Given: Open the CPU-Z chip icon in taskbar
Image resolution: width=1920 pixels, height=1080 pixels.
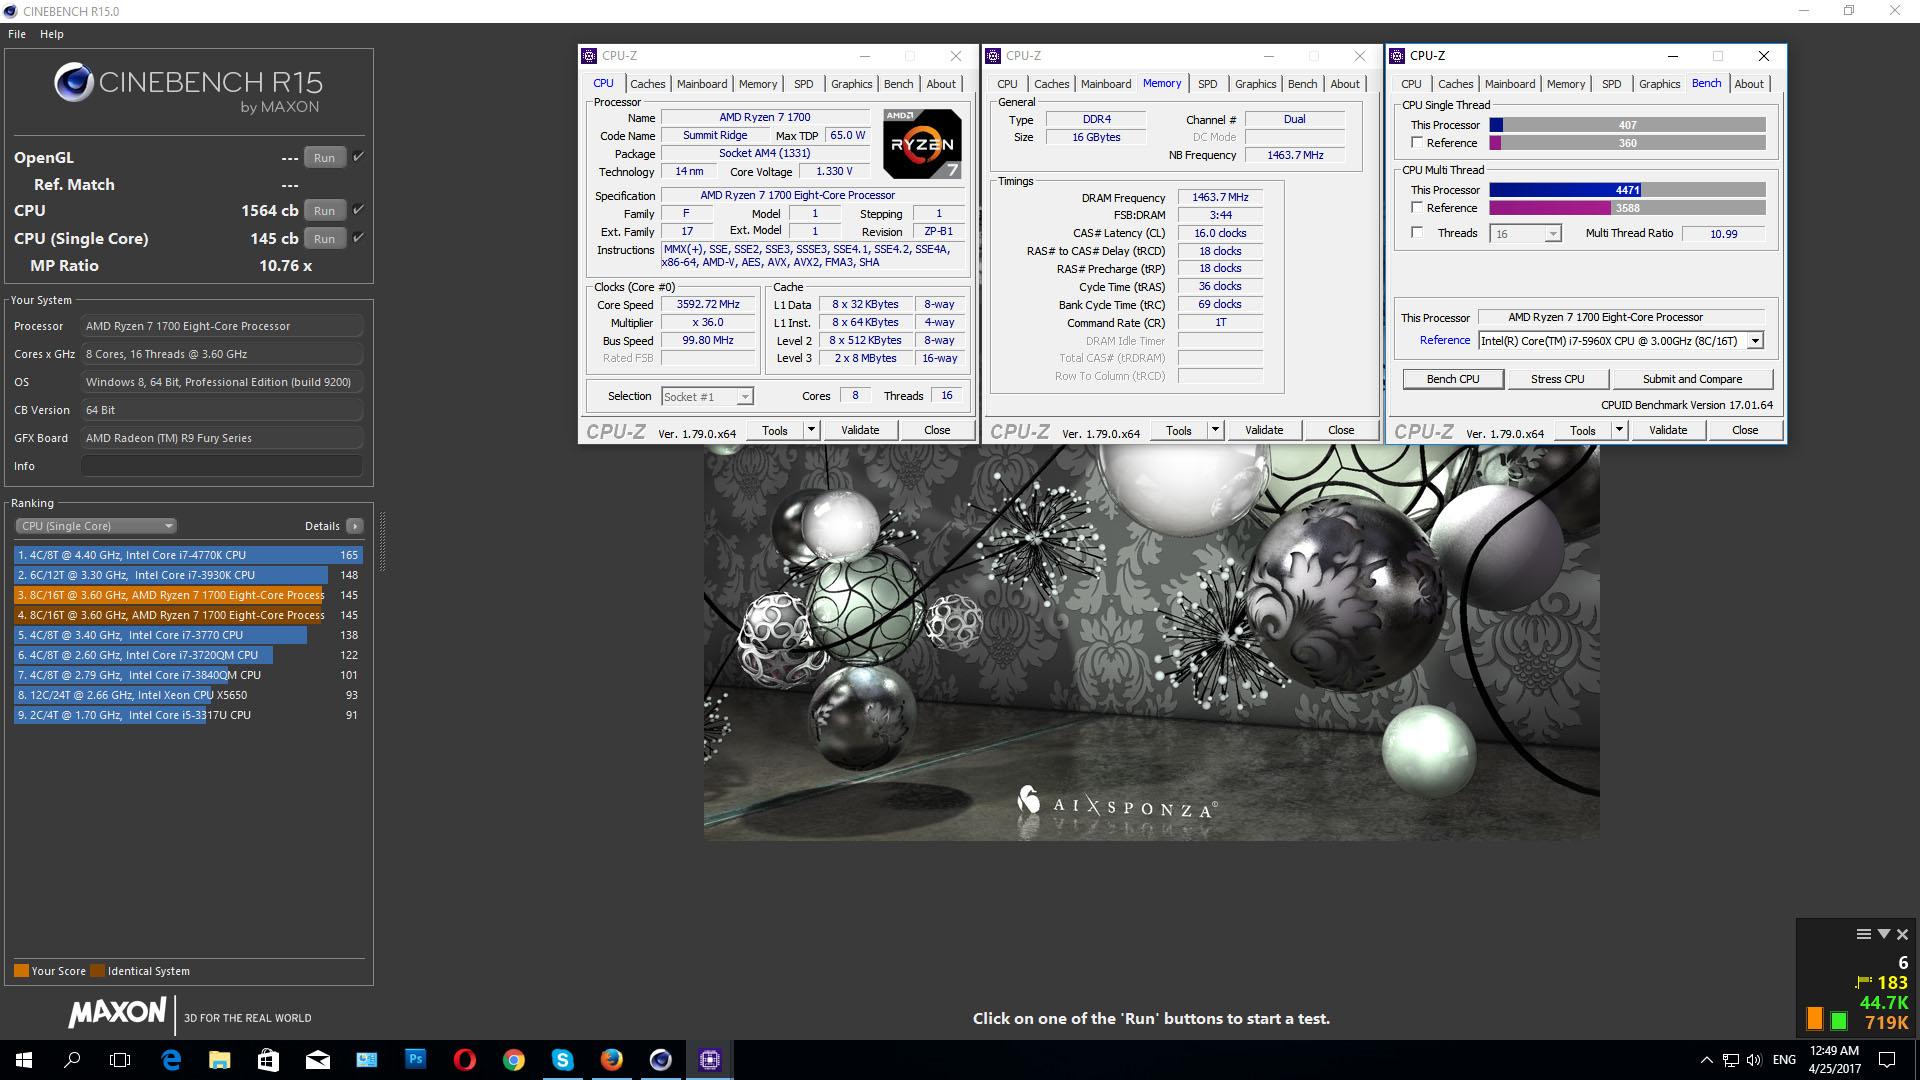Looking at the screenshot, I should pos(709,1060).
